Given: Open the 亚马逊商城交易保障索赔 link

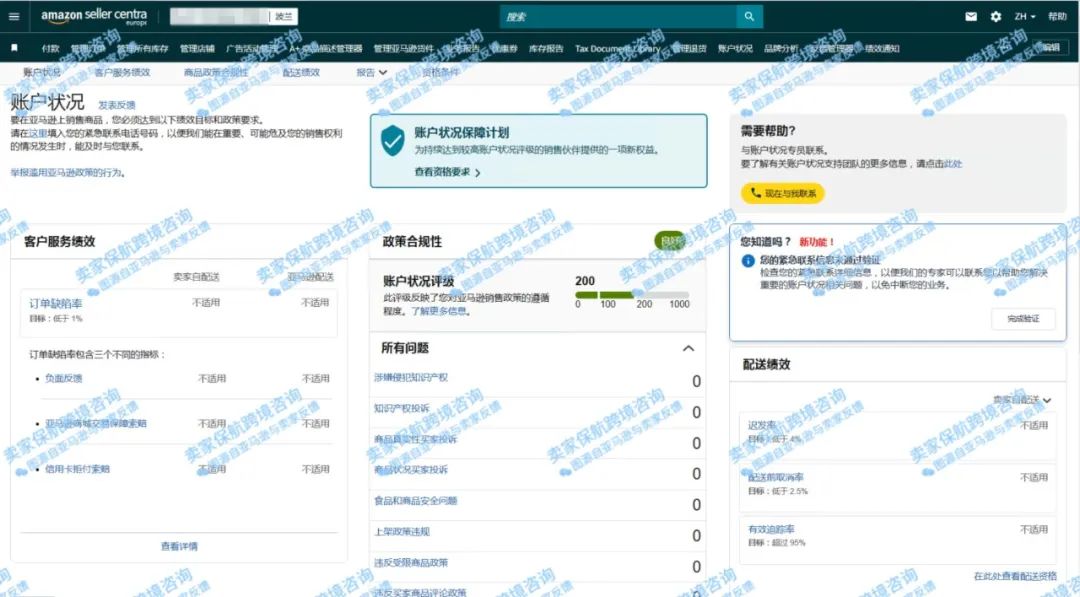Looking at the screenshot, I should pyautogui.click(x=96, y=423).
